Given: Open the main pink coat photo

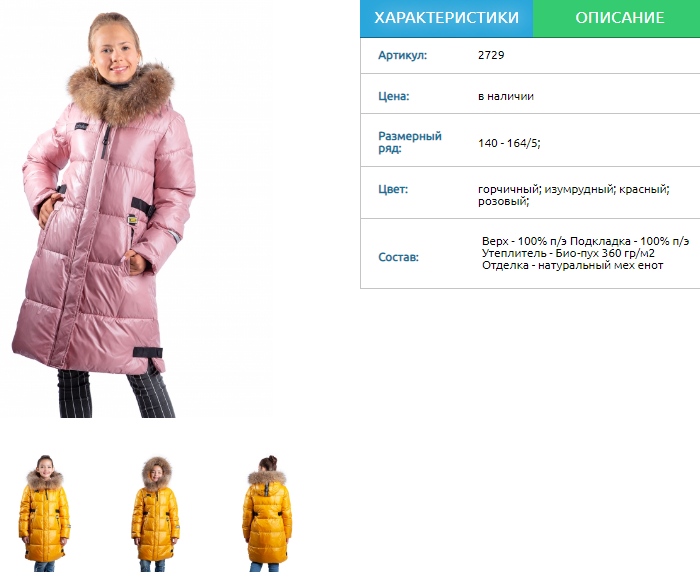Looking at the screenshot, I should click(x=104, y=214).
